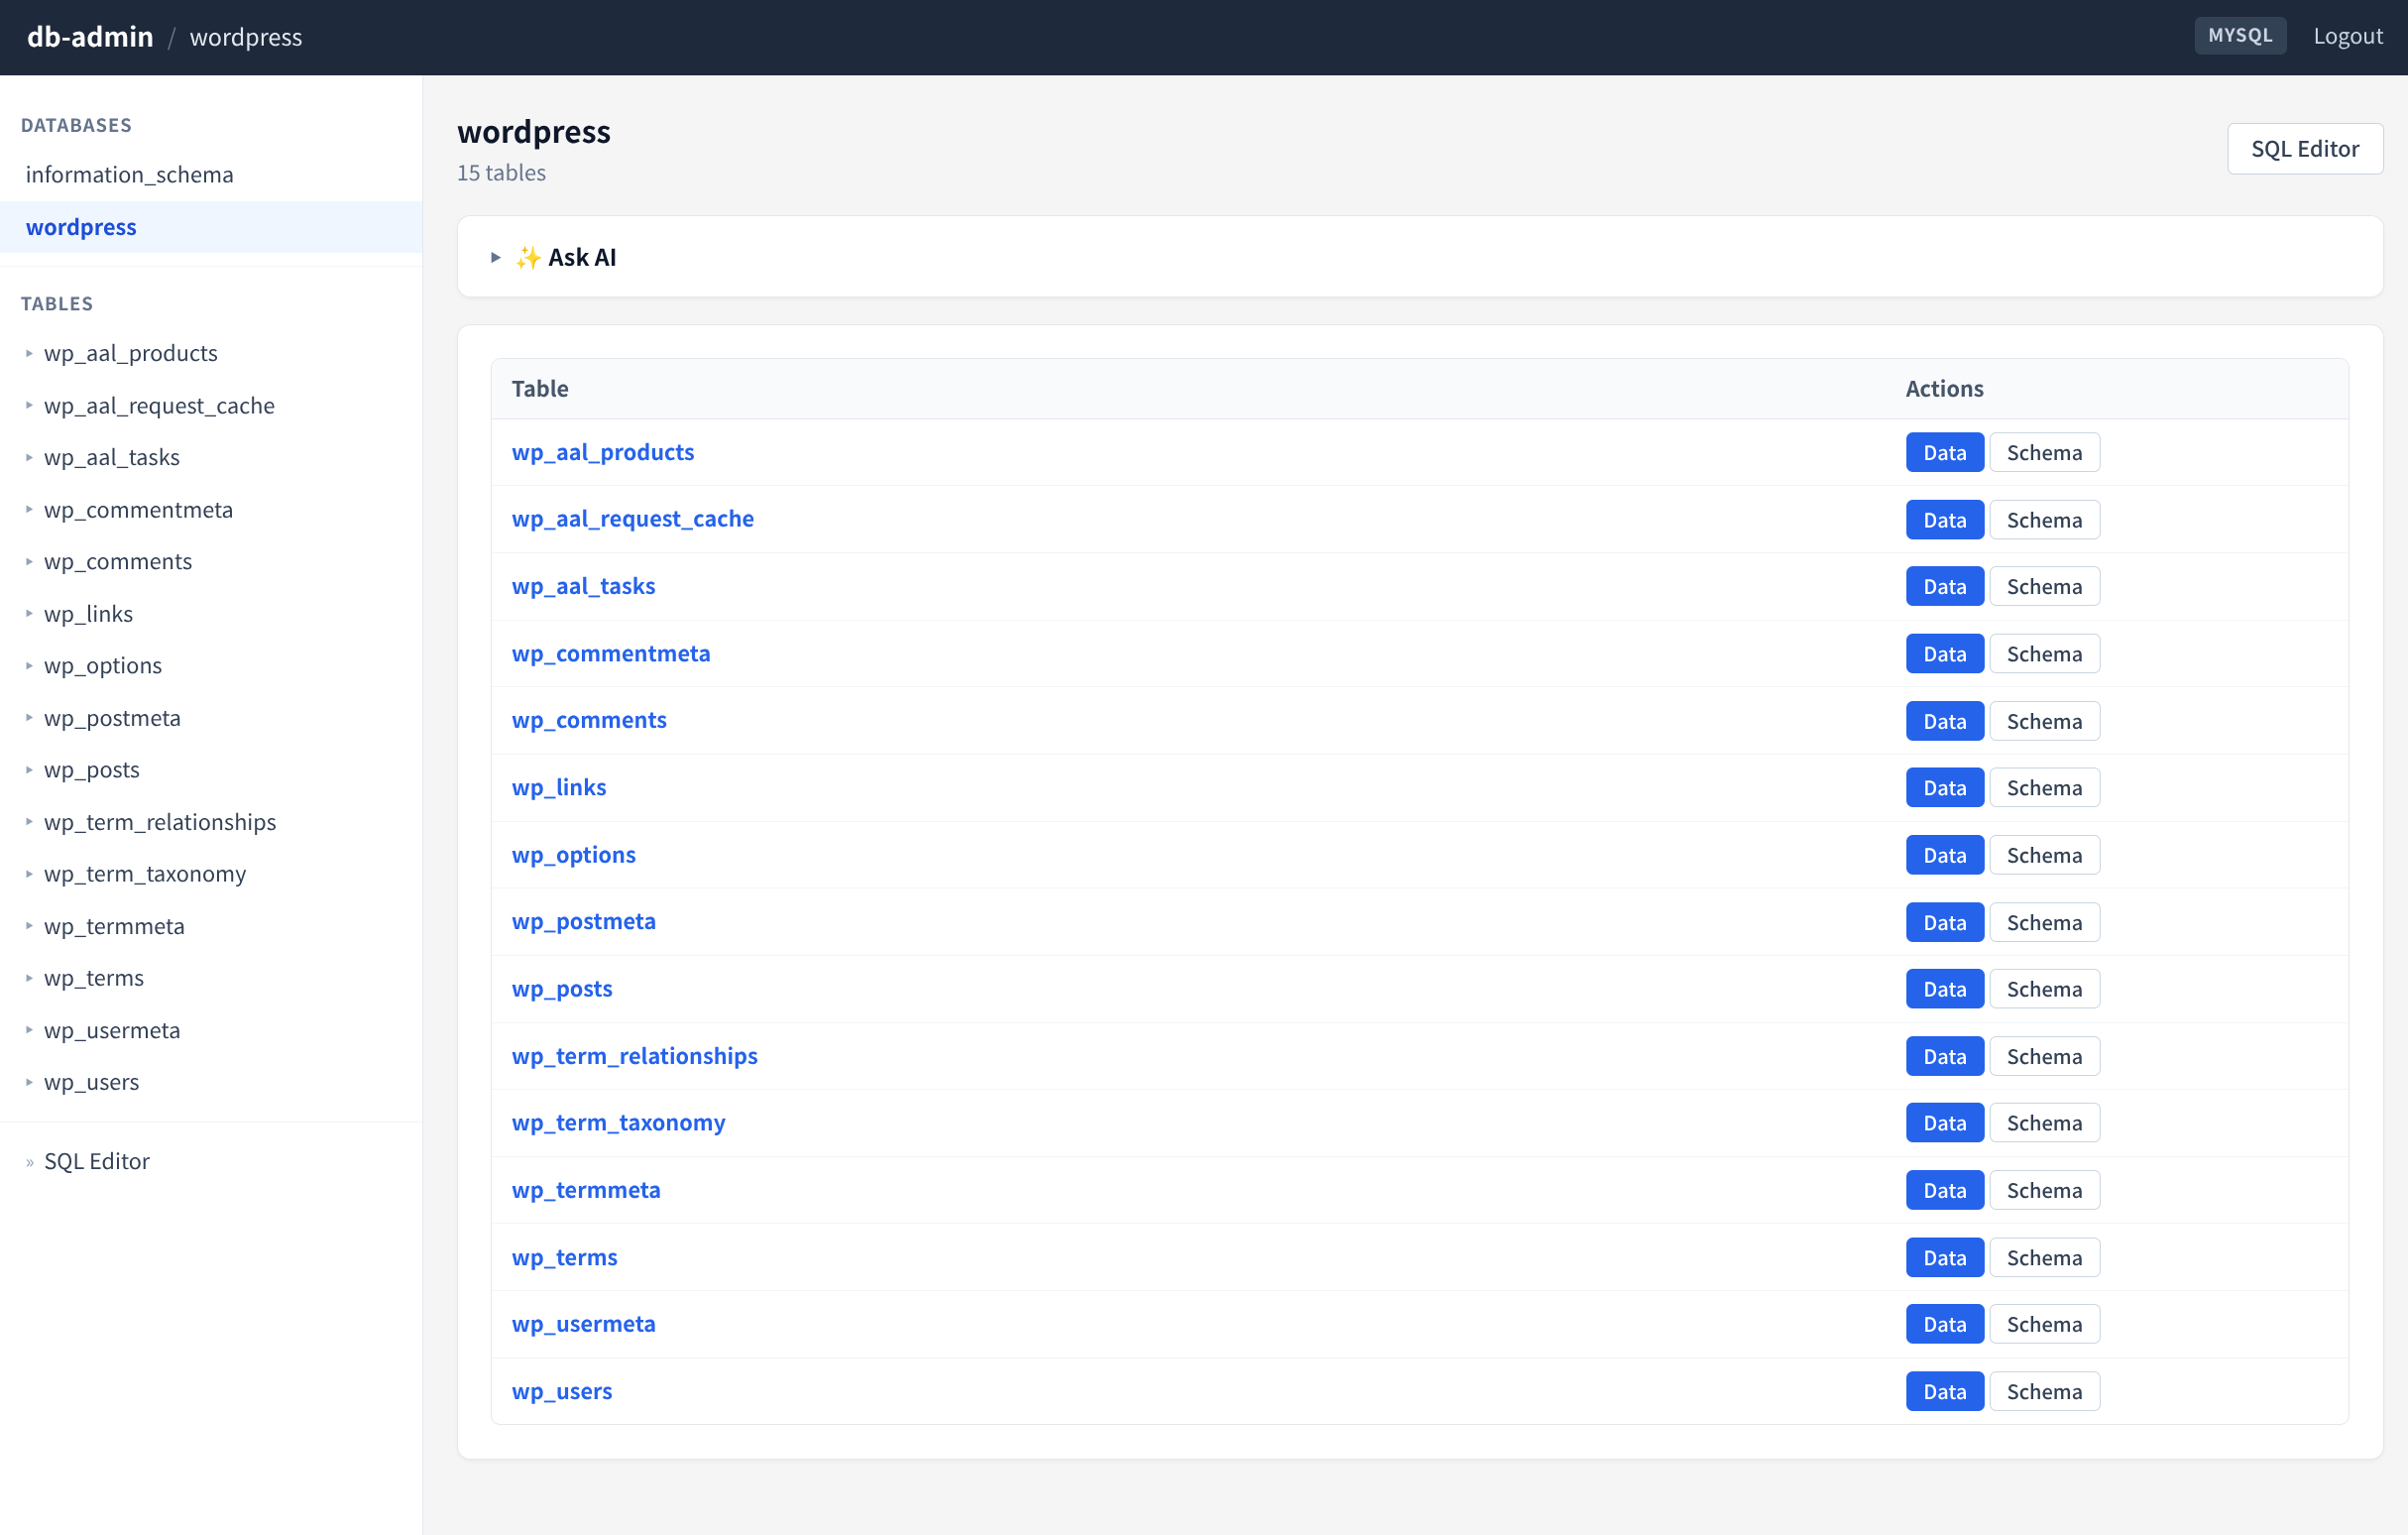The width and height of the screenshot is (2408, 1535).
Task: Select the information_schema database
Action: pyautogui.click(x=130, y=174)
